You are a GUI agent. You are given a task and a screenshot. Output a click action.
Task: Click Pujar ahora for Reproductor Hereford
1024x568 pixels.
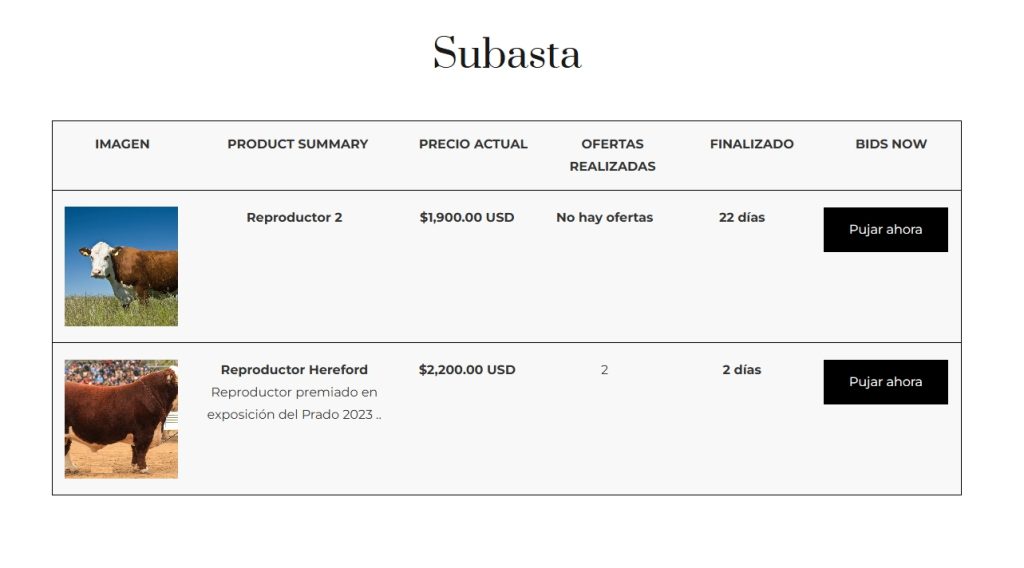885,381
